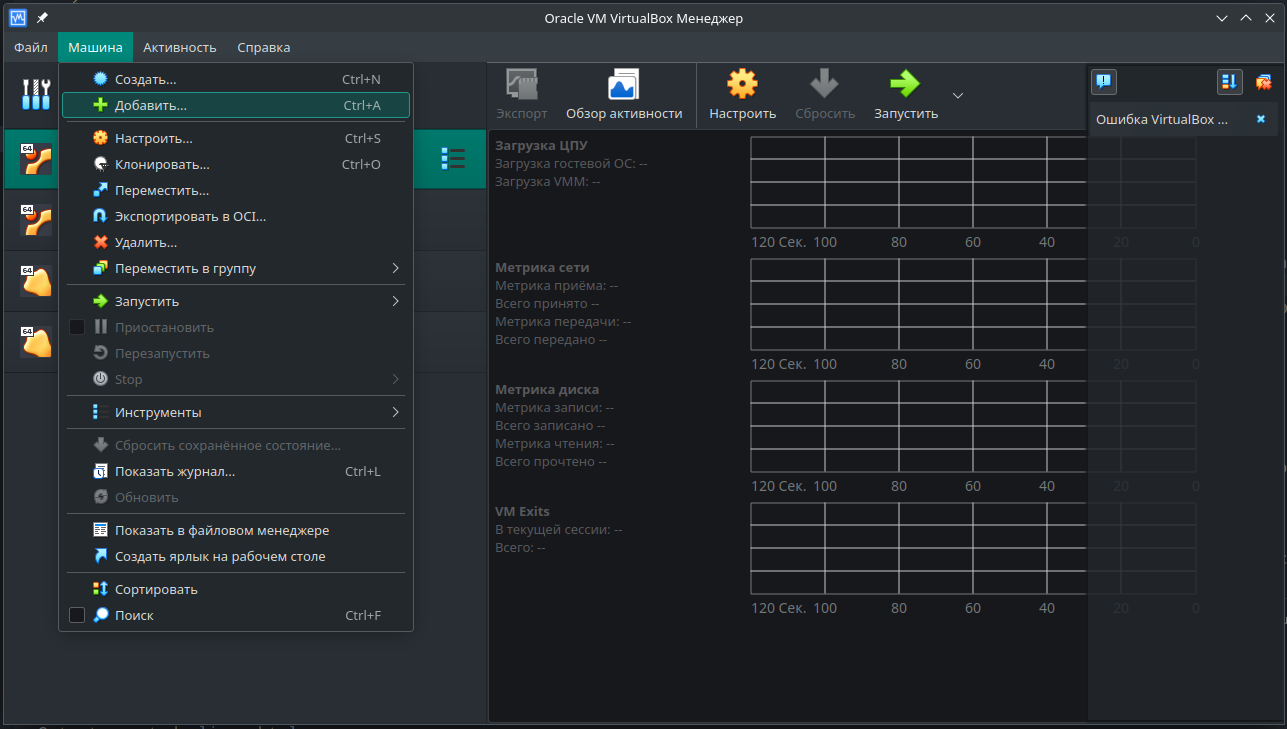The height and width of the screenshot is (729, 1287).
Task: Open the chevron next to Запустить button
Action: [957, 94]
